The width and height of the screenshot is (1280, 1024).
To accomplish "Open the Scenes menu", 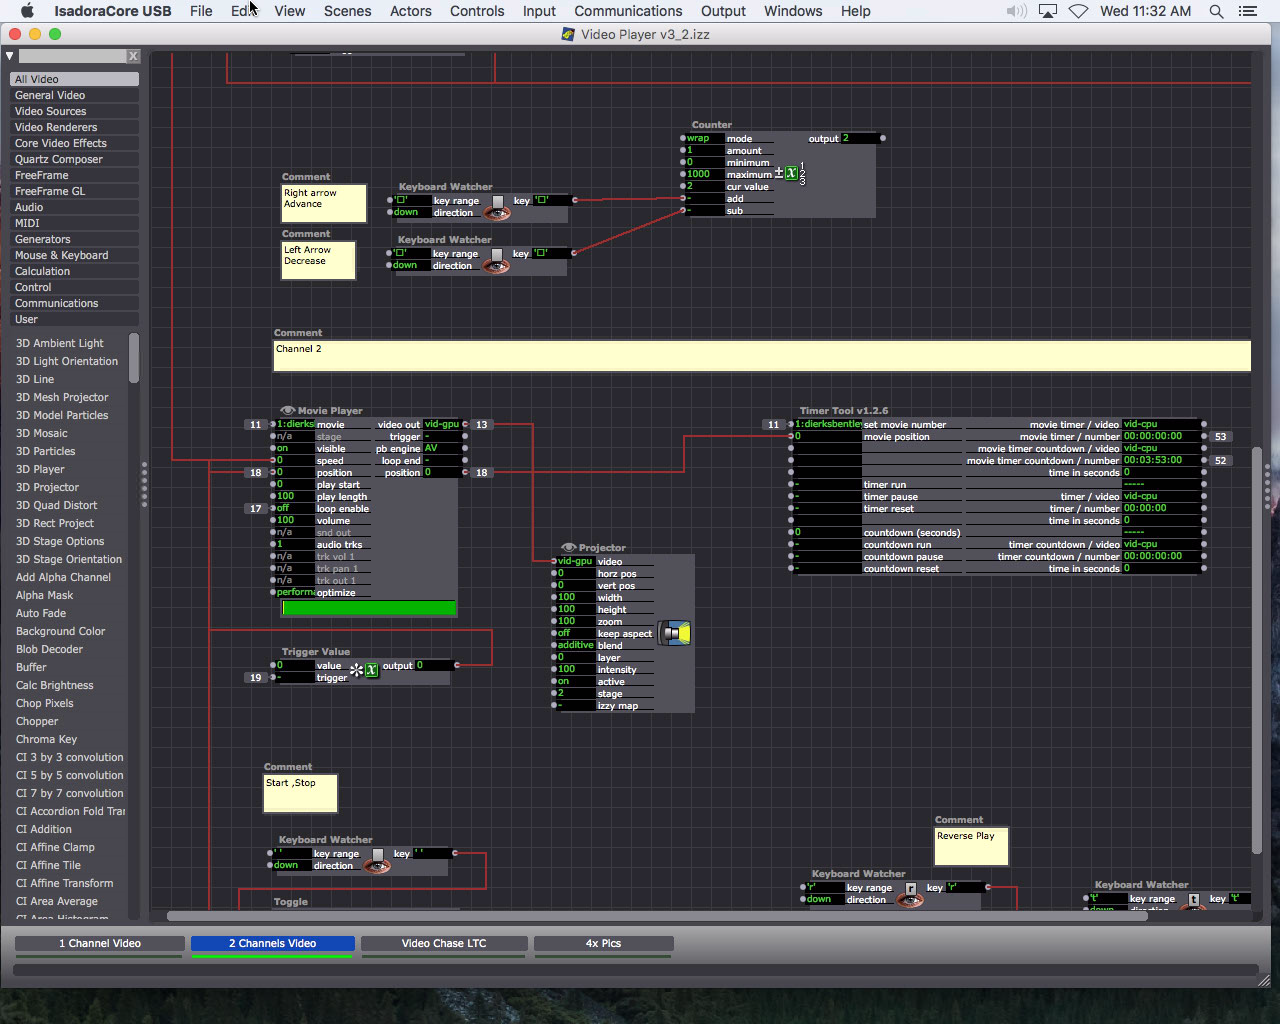I will [x=347, y=11].
